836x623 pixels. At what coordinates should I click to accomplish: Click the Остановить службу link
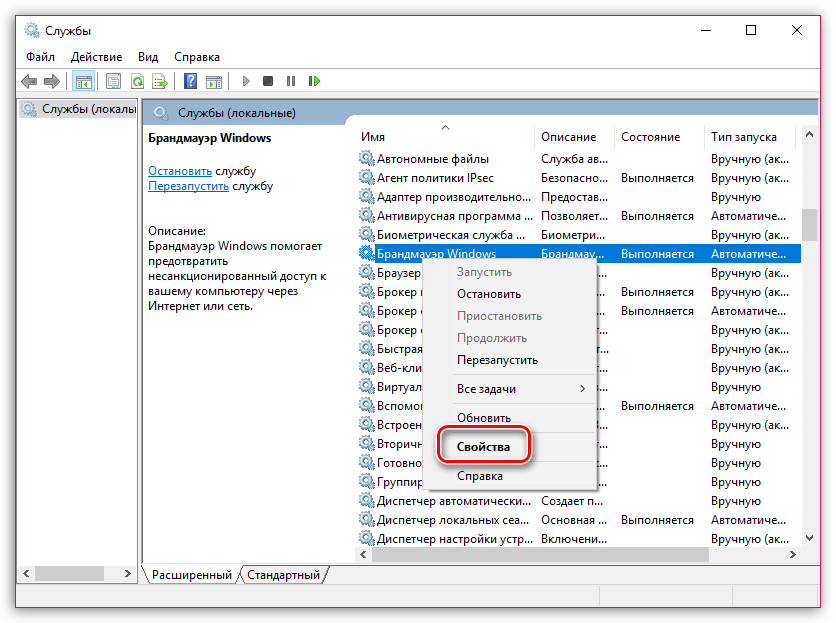click(x=180, y=171)
